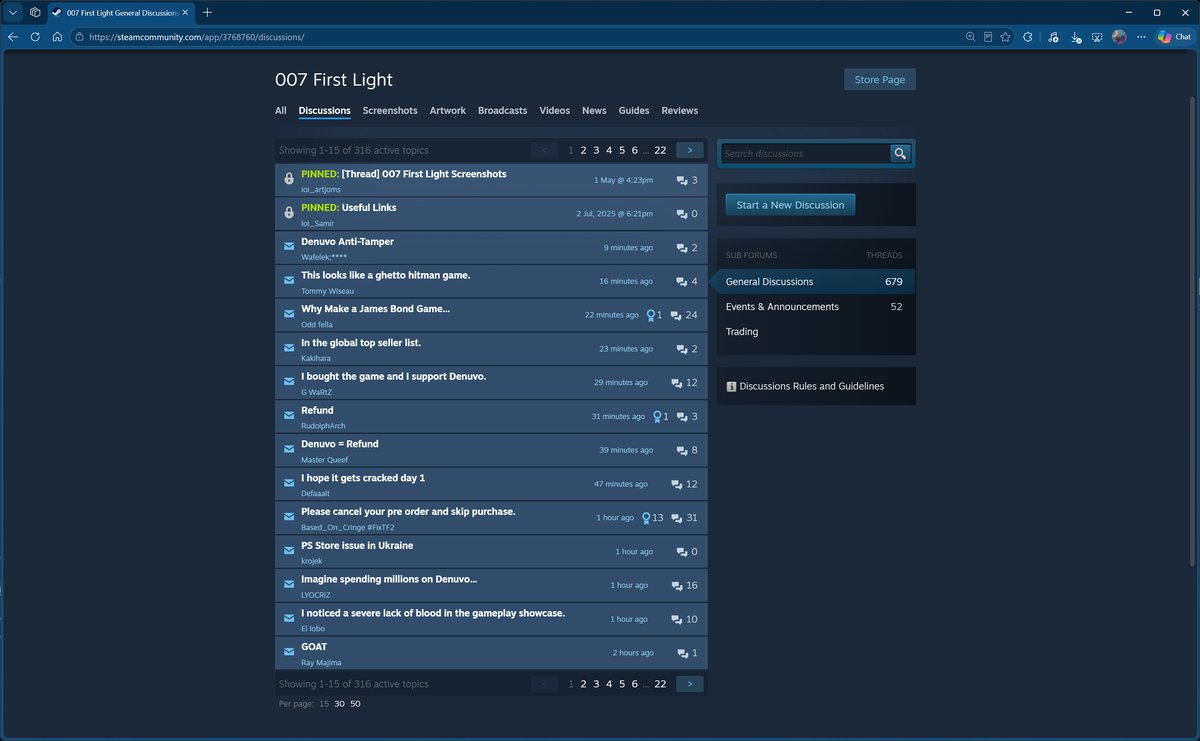Switch to the Reviews tab
This screenshot has height=741, width=1200.
tap(679, 111)
